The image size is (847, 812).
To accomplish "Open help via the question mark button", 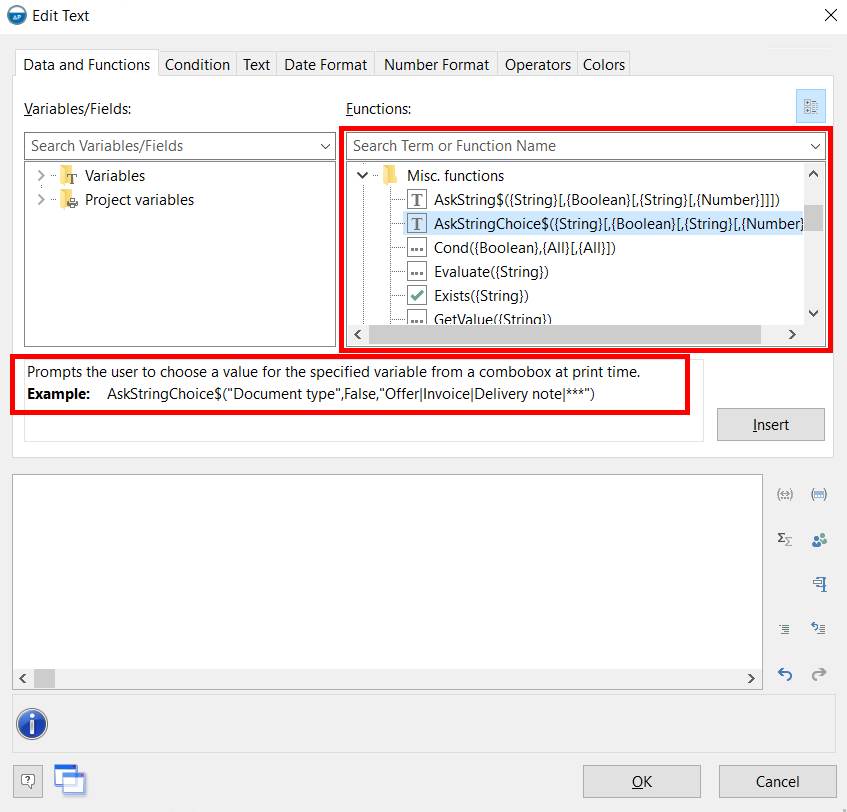I will click(x=28, y=780).
